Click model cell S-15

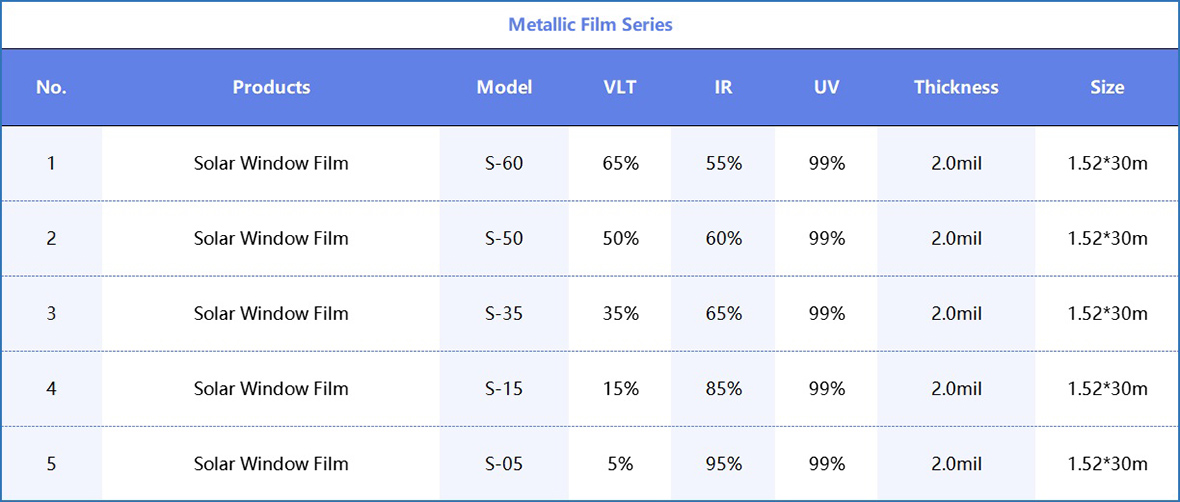coord(504,388)
